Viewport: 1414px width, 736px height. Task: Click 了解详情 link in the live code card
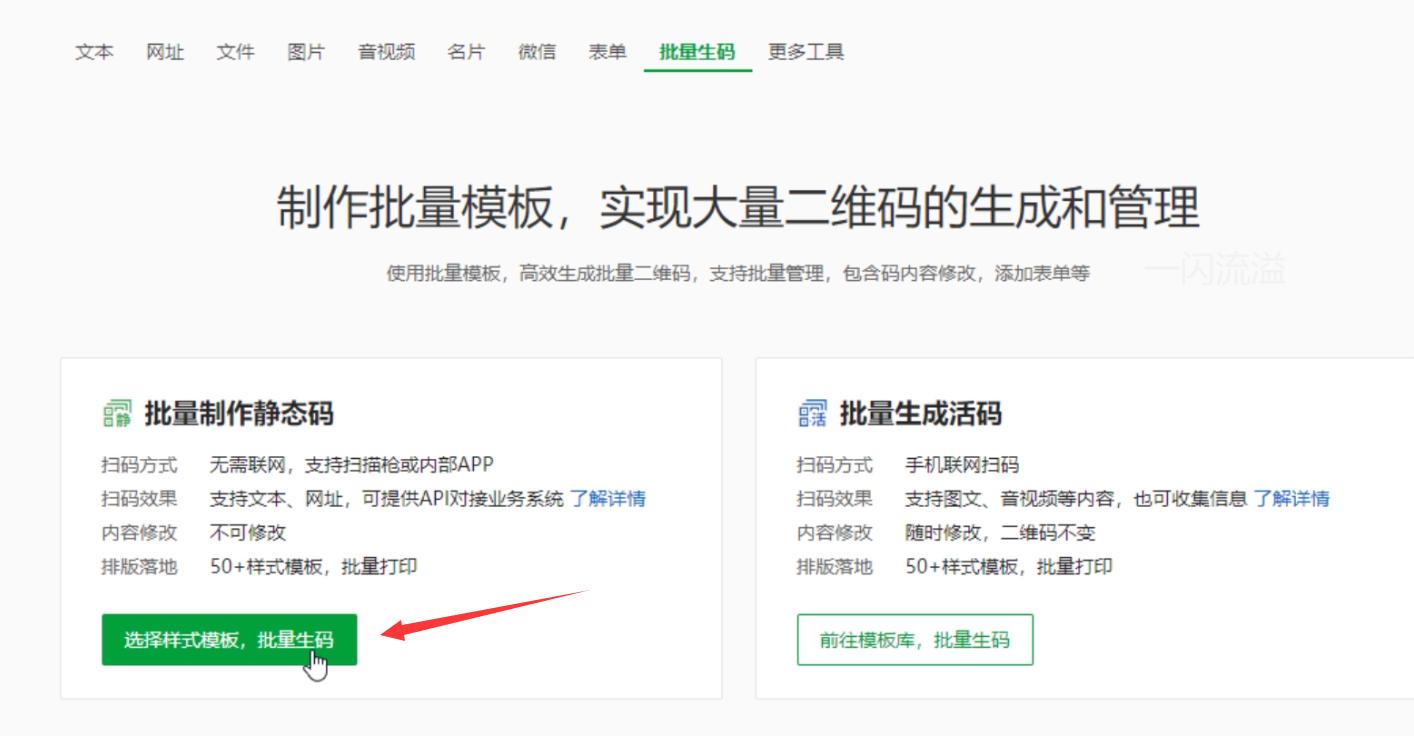1293,498
